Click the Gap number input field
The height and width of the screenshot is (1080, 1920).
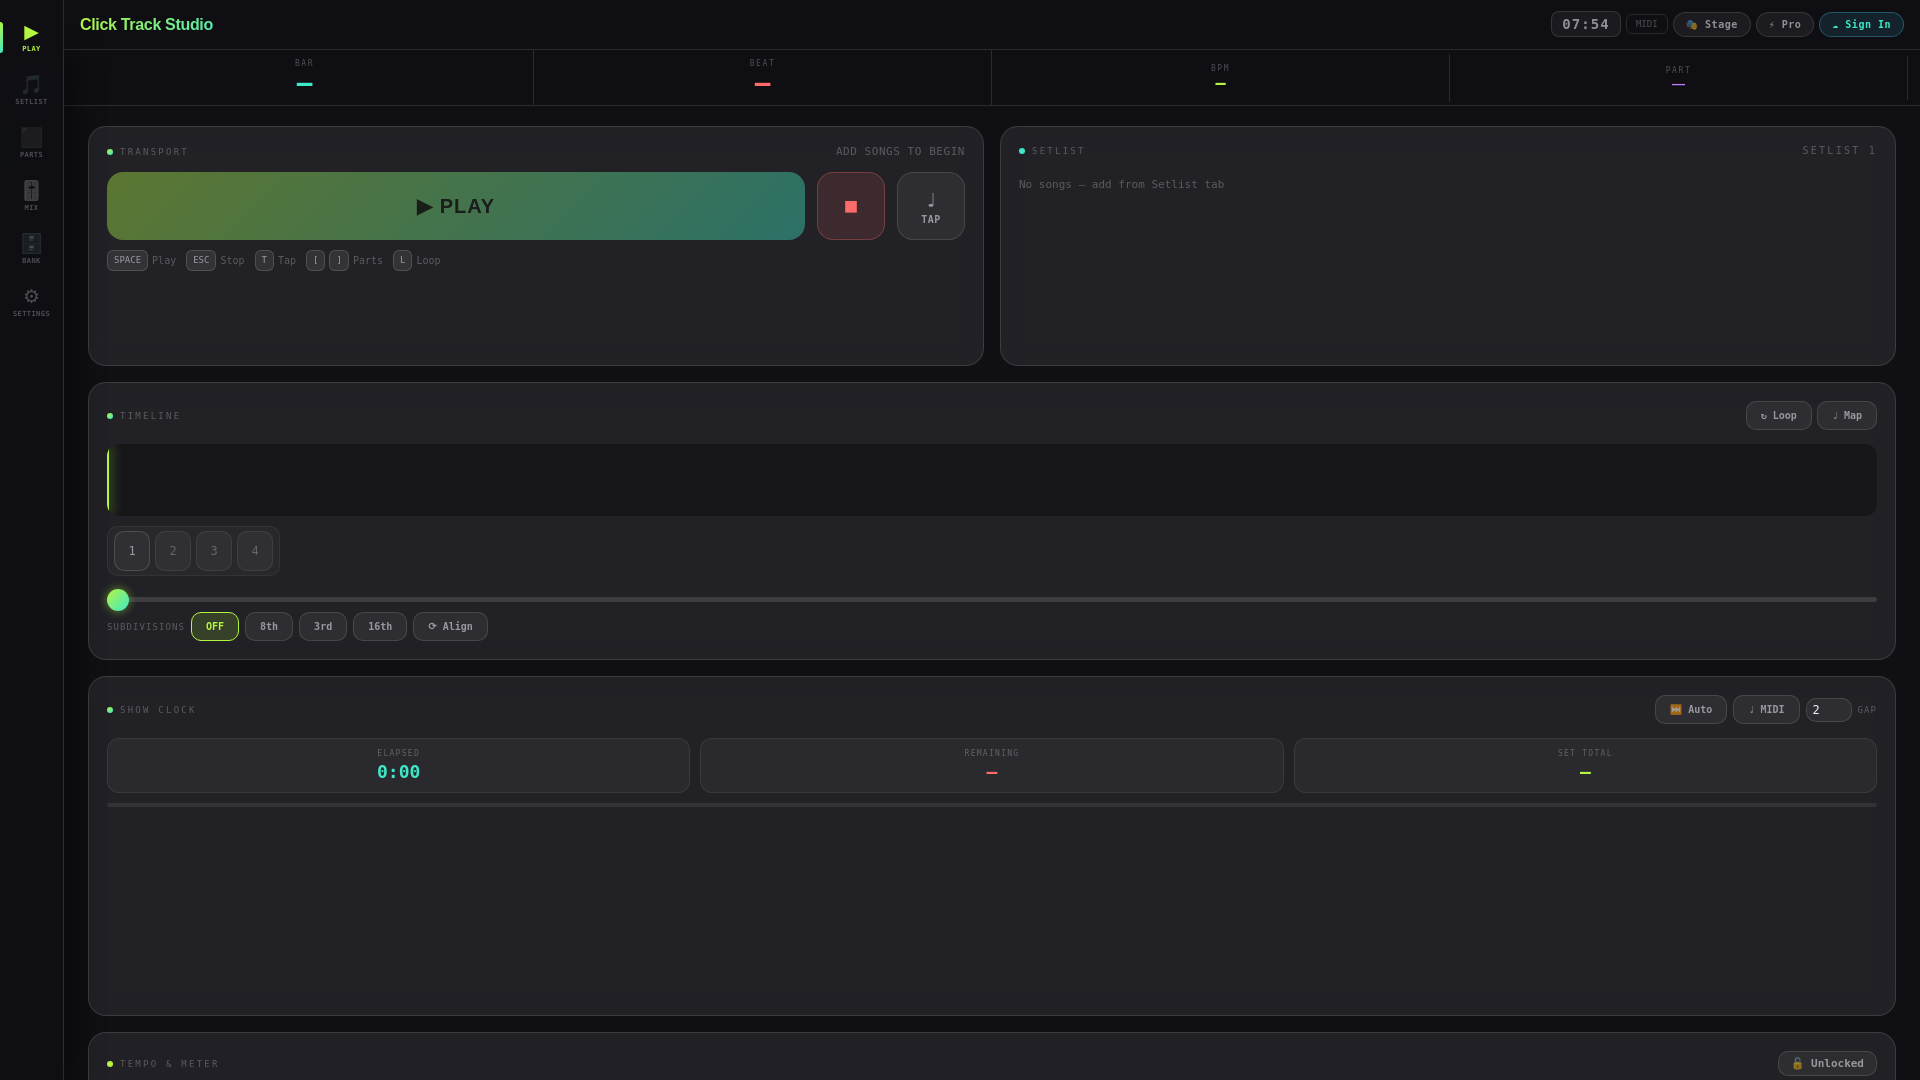click(x=1828, y=710)
